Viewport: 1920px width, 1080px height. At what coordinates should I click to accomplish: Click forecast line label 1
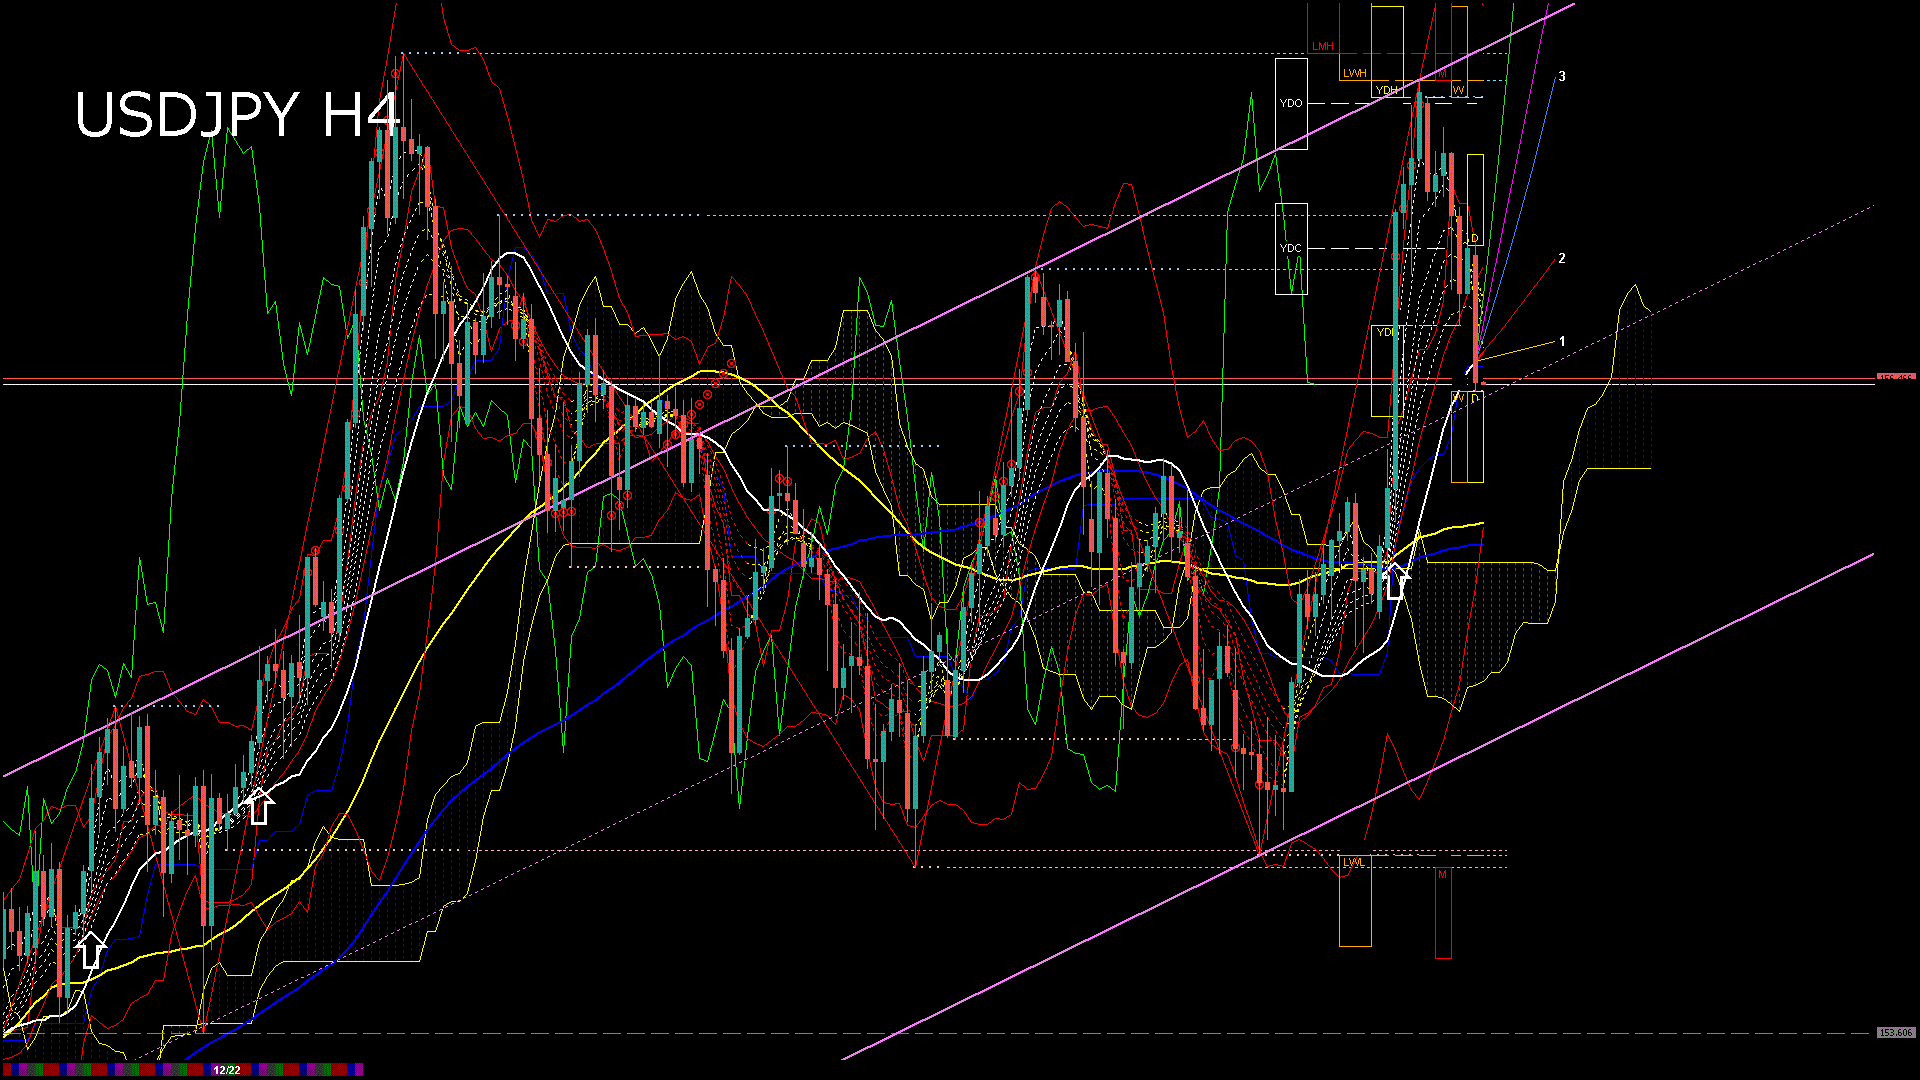coord(1562,342)
